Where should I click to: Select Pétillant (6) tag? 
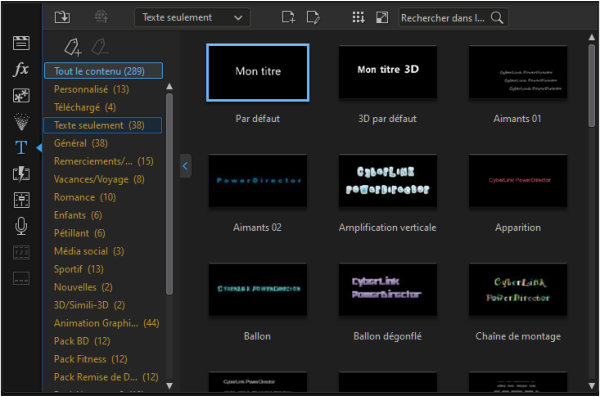click(x=80, y=233)
